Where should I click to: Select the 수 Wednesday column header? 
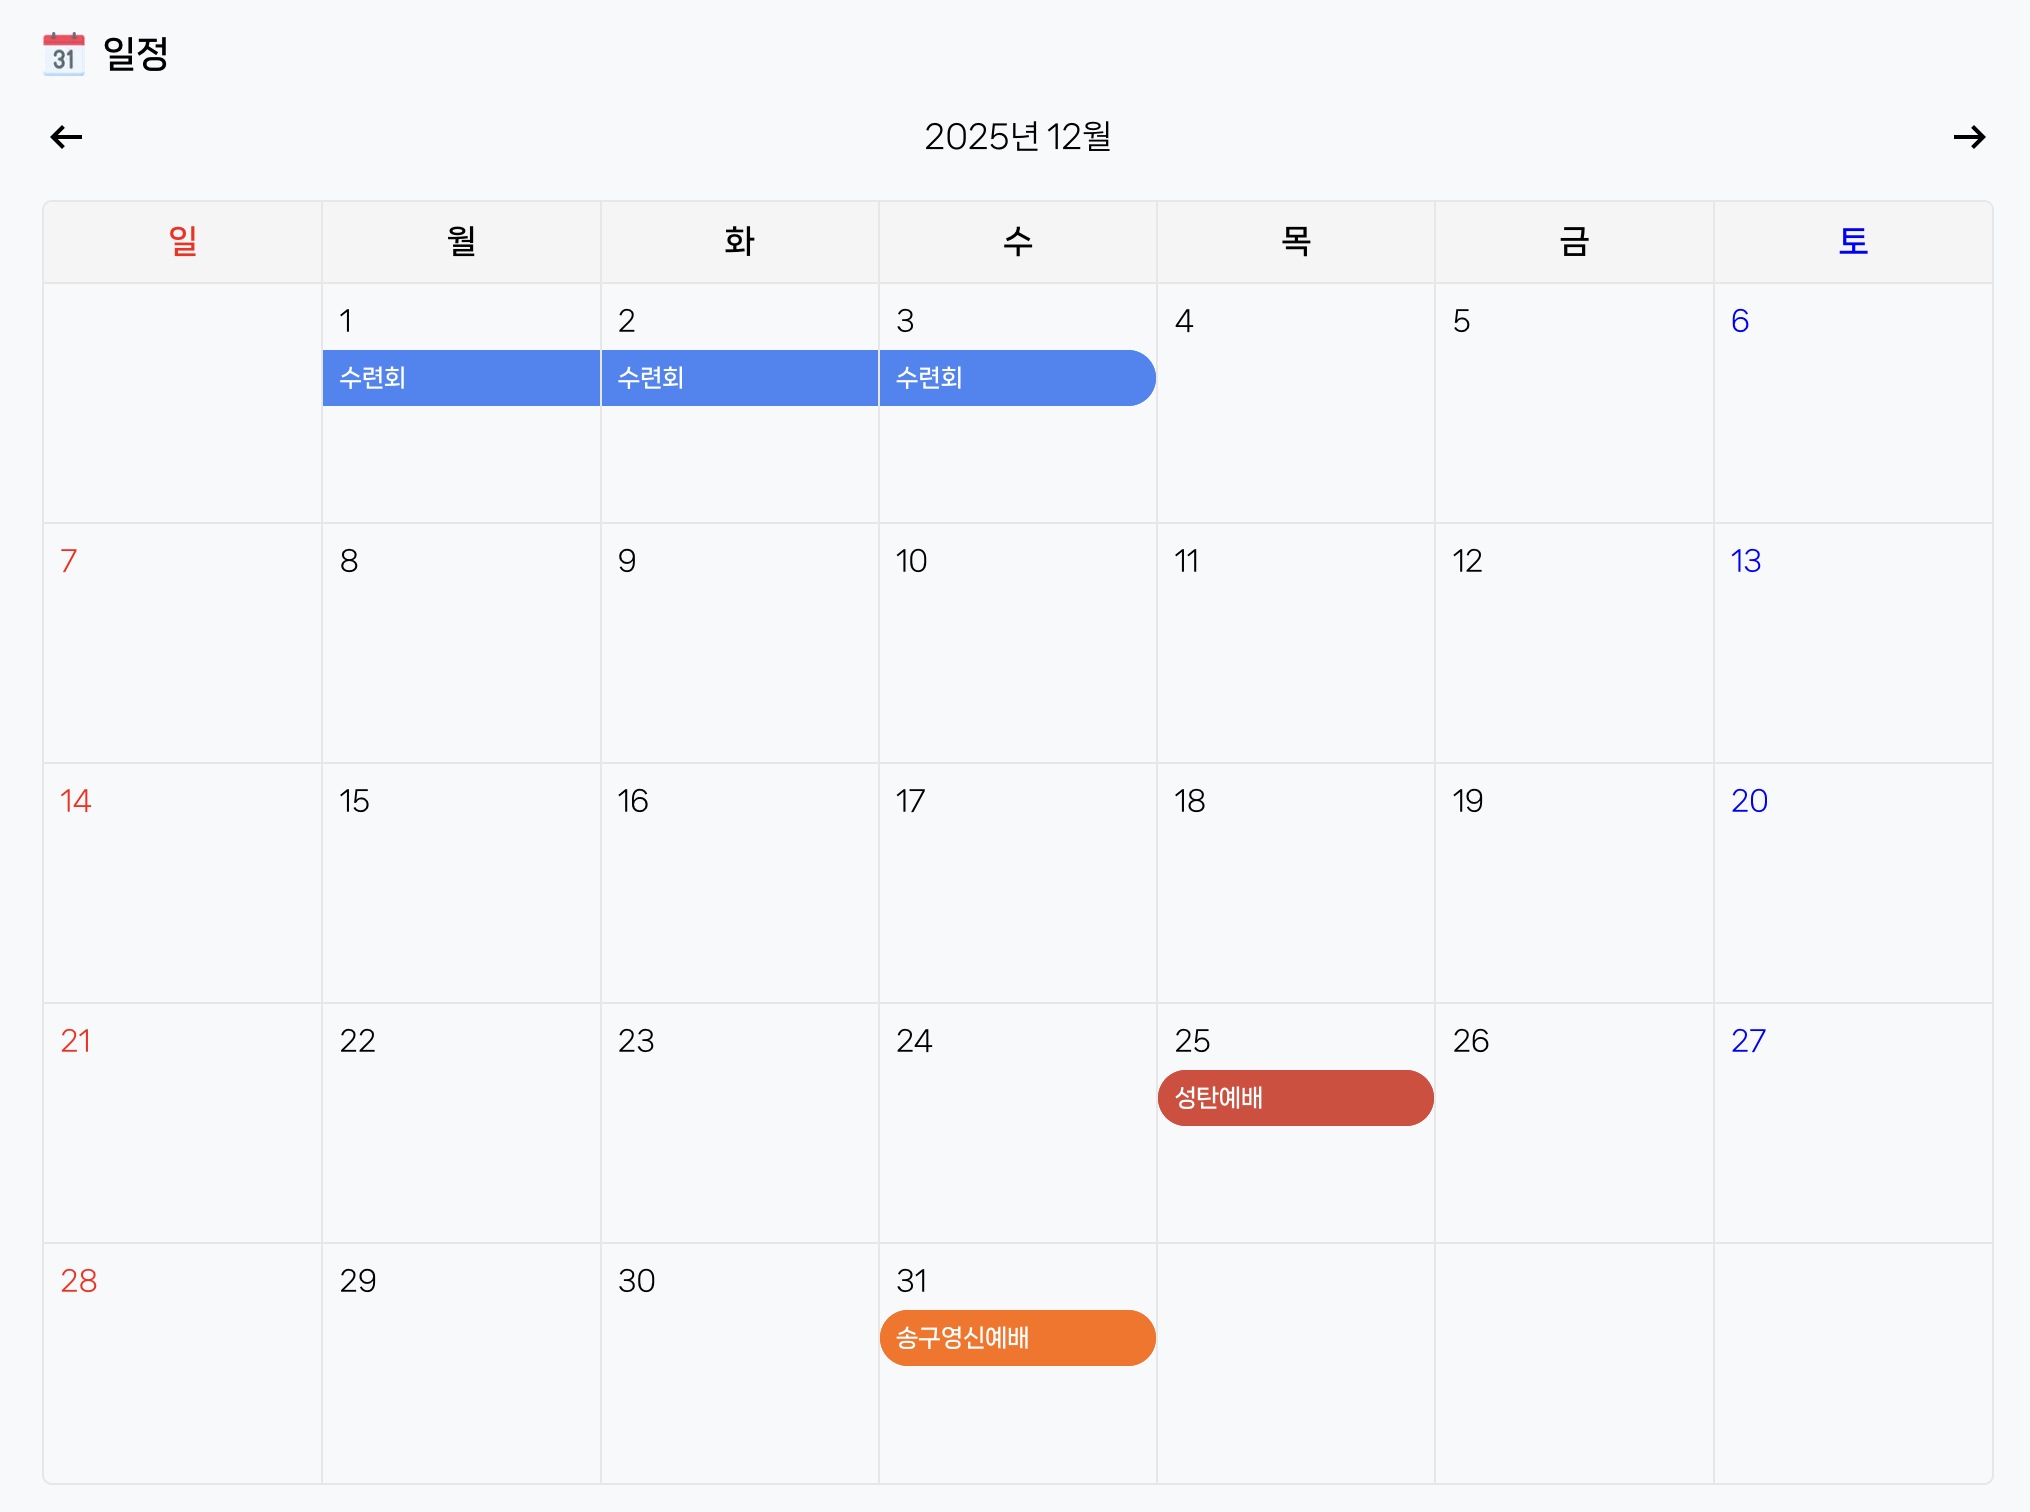(x=1017, y=242)
